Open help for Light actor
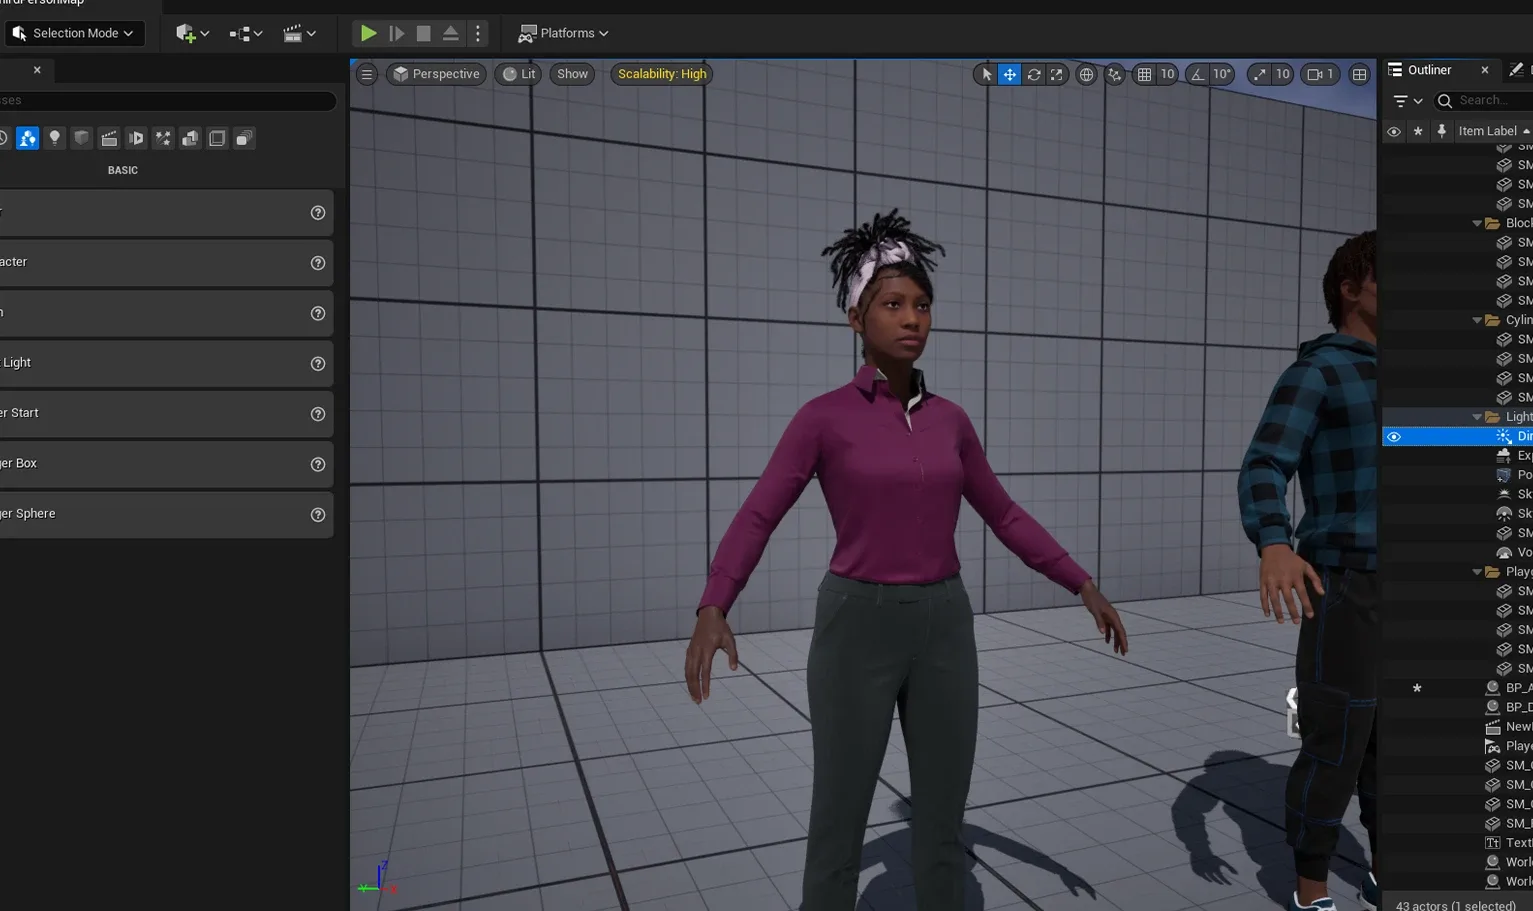Image resolution: width=1533 pixels, height=911 pixels. pos(318,364)
